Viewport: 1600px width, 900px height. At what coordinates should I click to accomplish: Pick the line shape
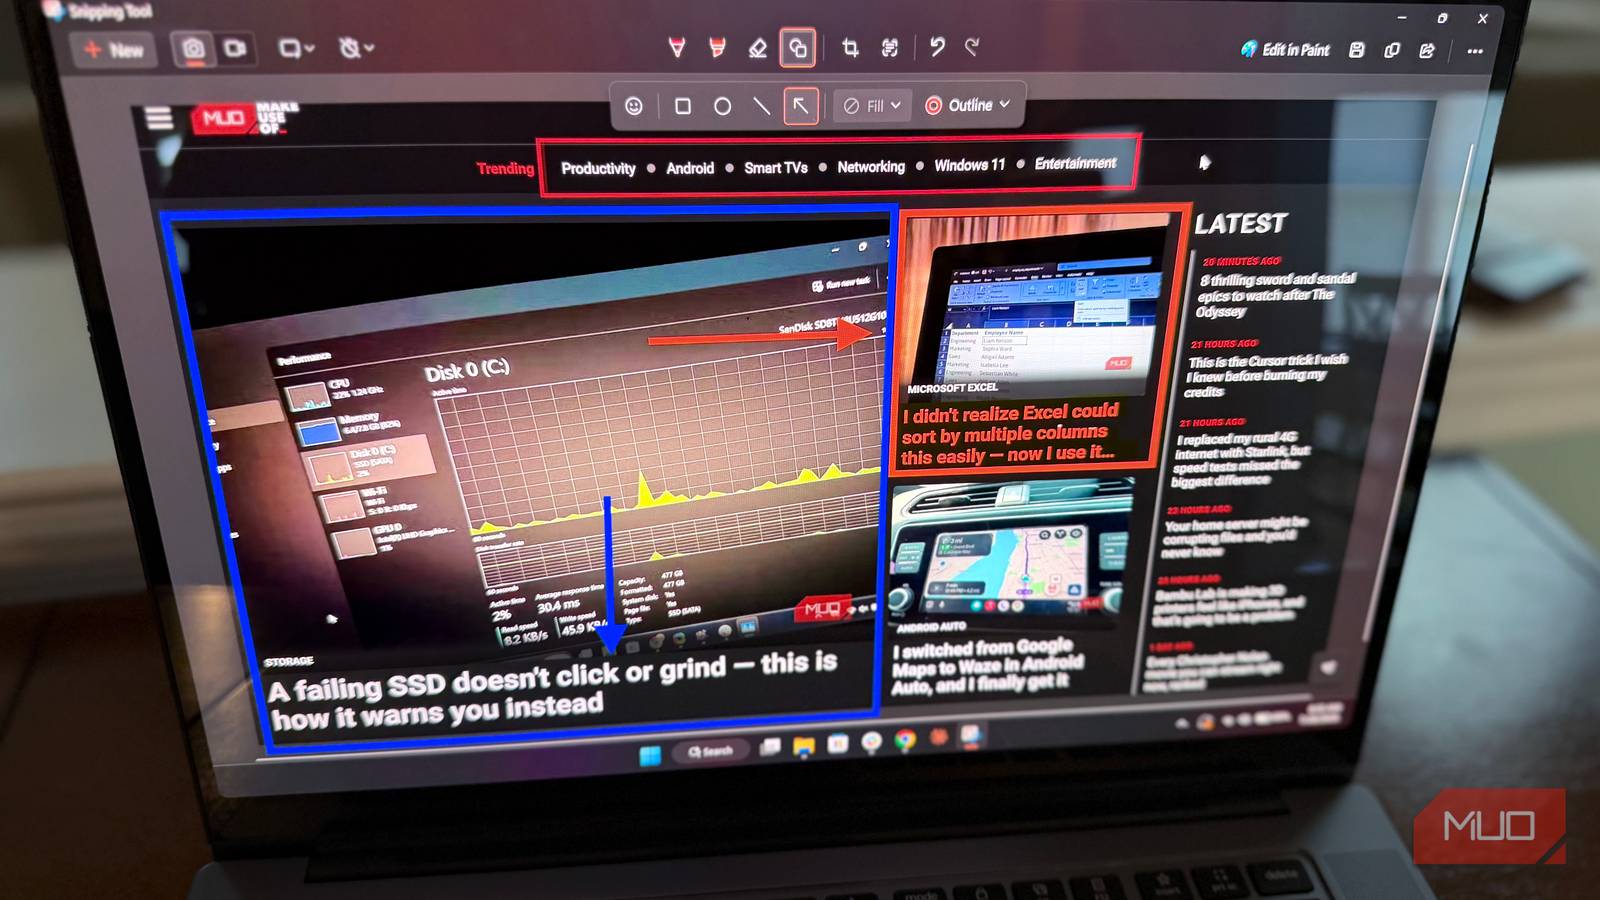761,106
